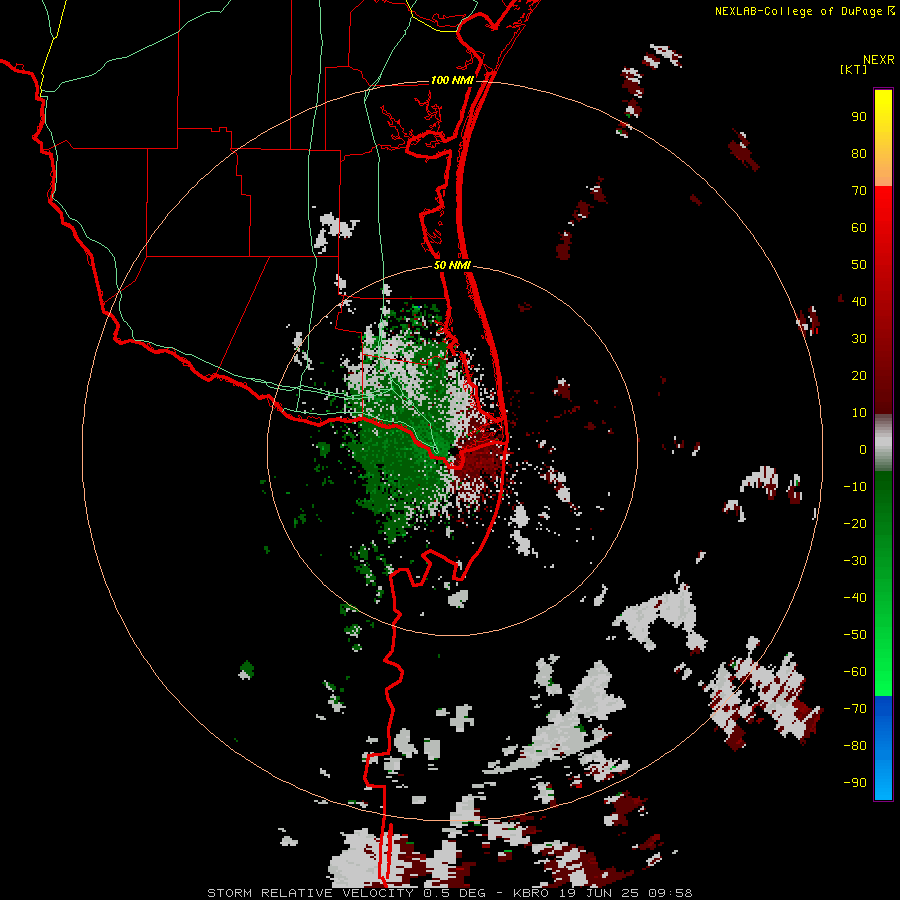Click the bright red segment of the color bar
The height and width of the screenshot is (900, 900).
(x=883, y=230)
